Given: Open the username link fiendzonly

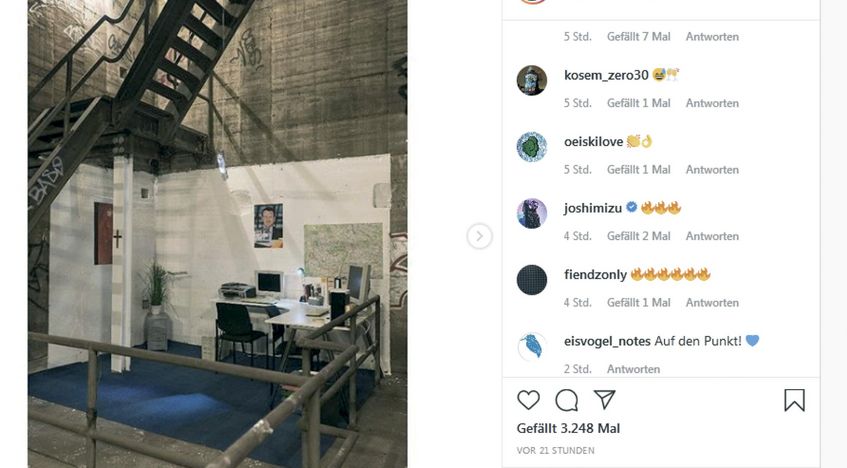Looking at the screenshot, I should (x=595, y=275).
